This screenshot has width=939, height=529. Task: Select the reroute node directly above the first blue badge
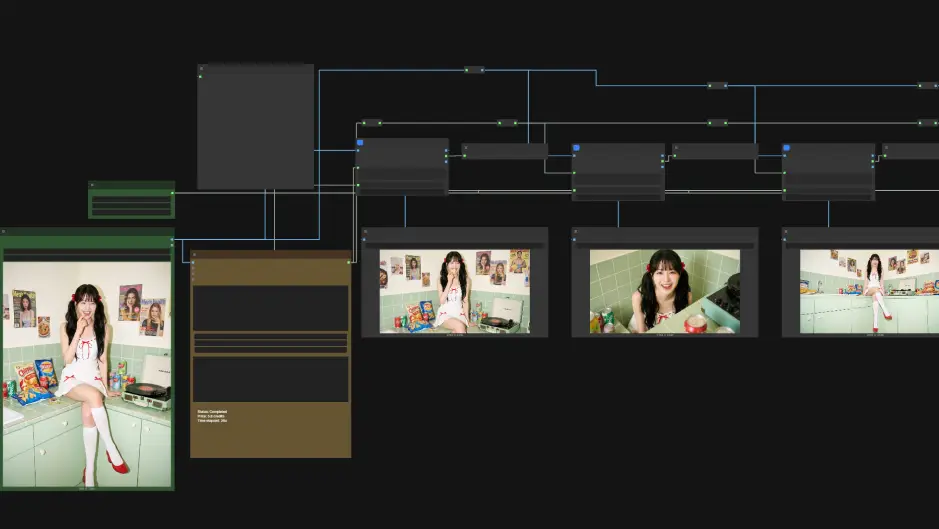[x=371, y=123]
